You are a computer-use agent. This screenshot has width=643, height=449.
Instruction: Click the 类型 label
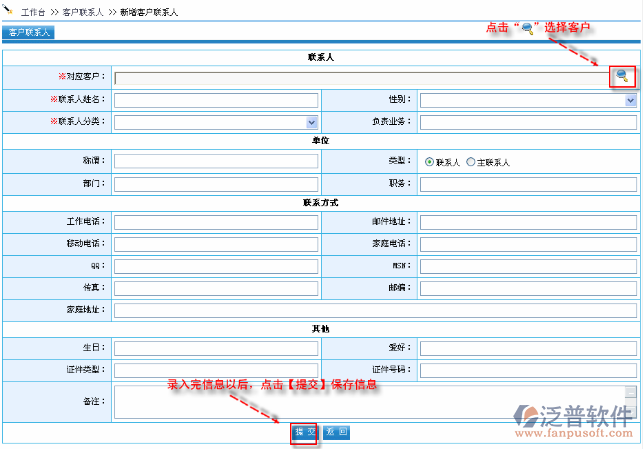coord(400,161)
